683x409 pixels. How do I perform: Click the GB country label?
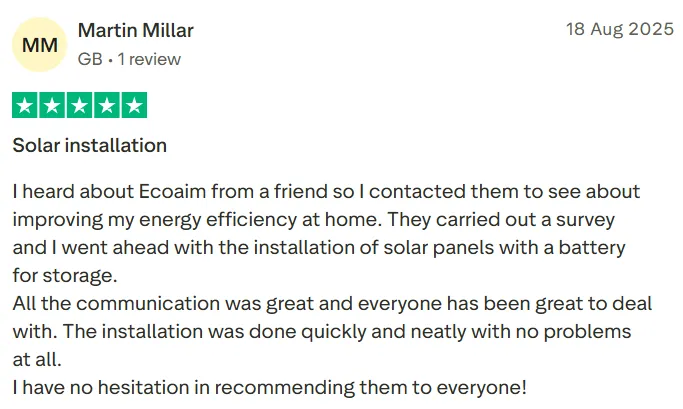tap(90, 59)
